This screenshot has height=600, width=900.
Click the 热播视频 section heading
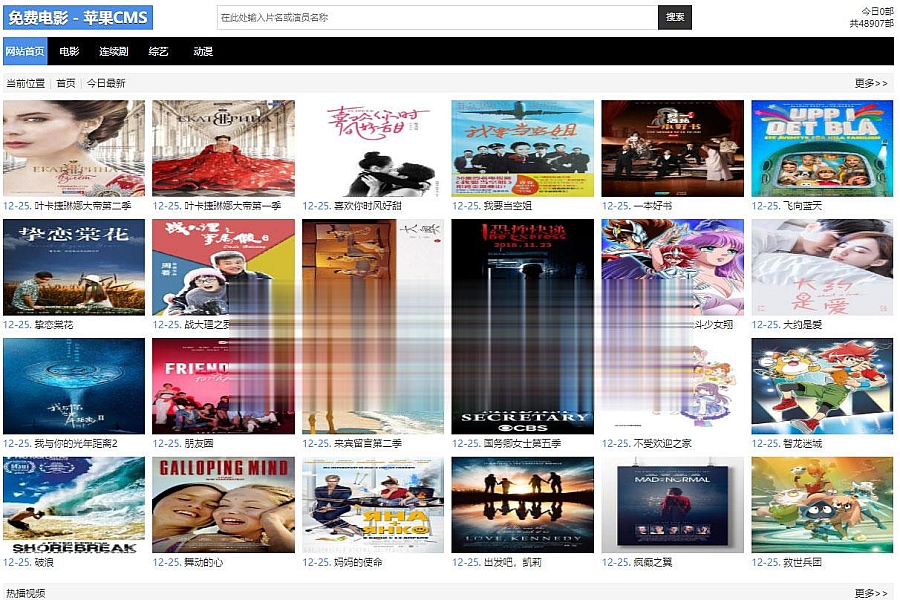(26, 593)
